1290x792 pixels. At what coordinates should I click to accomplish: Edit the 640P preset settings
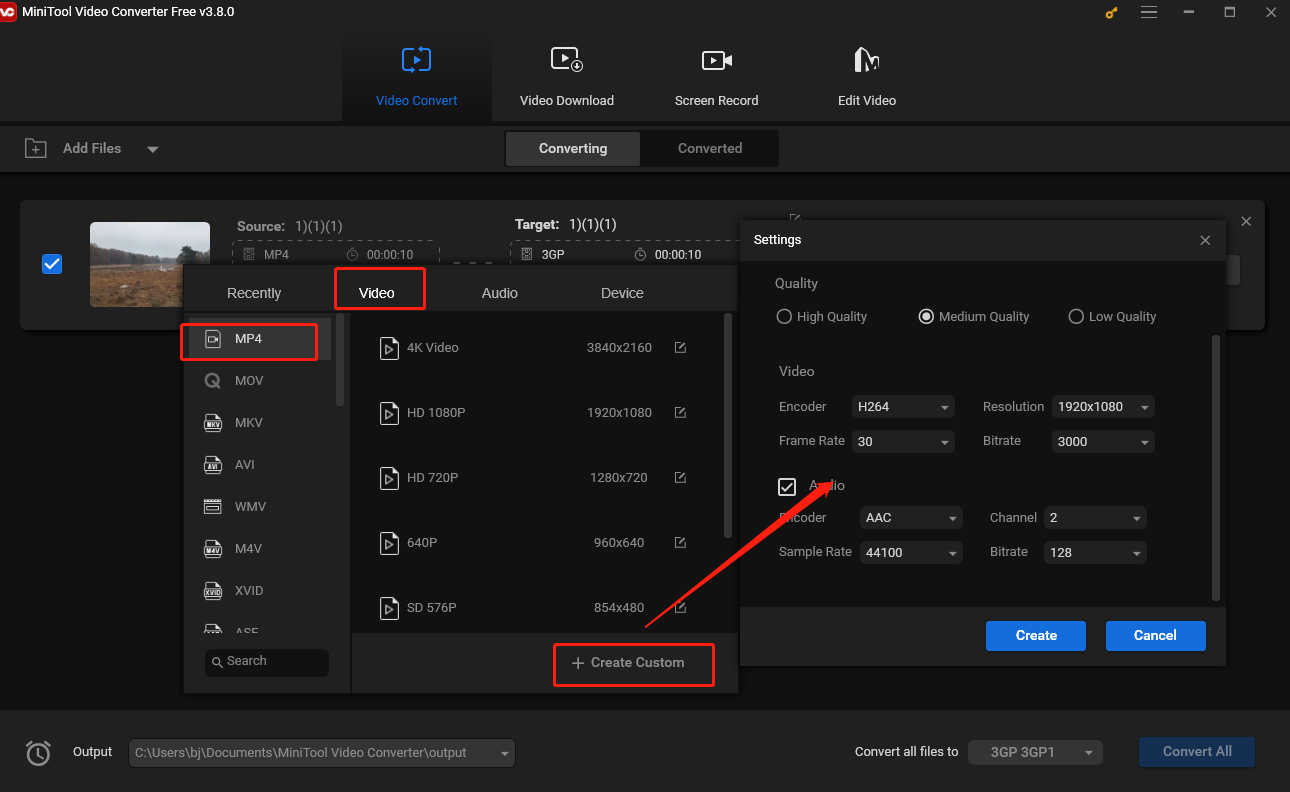tap(680, 543)
